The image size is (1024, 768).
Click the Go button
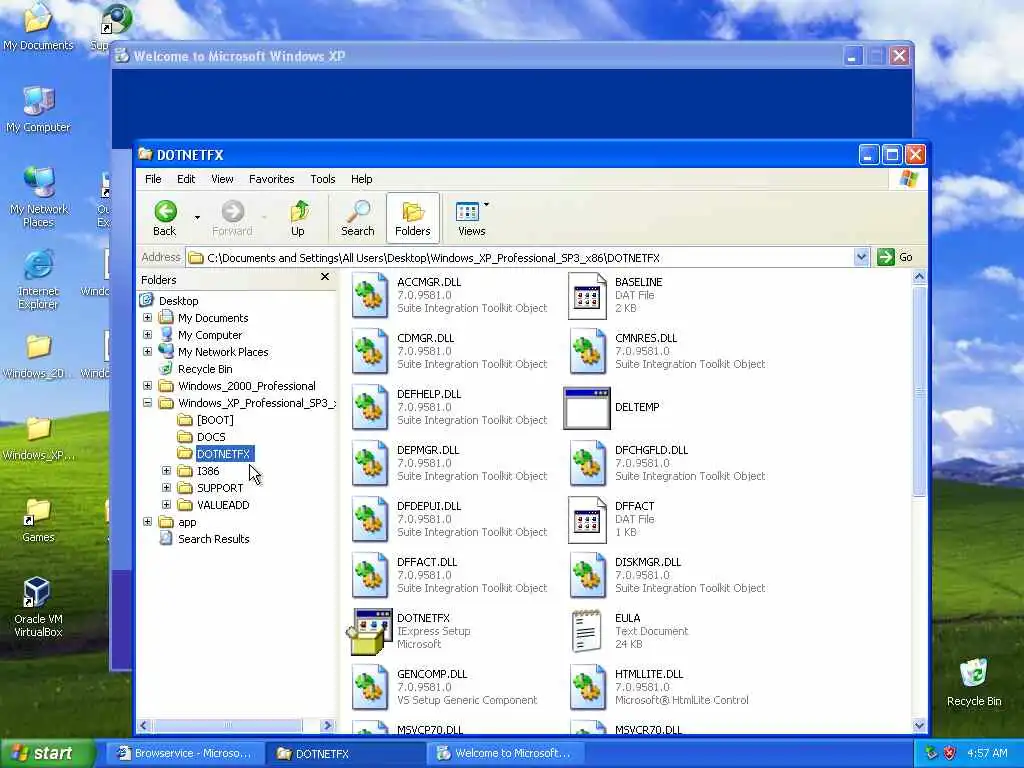point(895,257)
